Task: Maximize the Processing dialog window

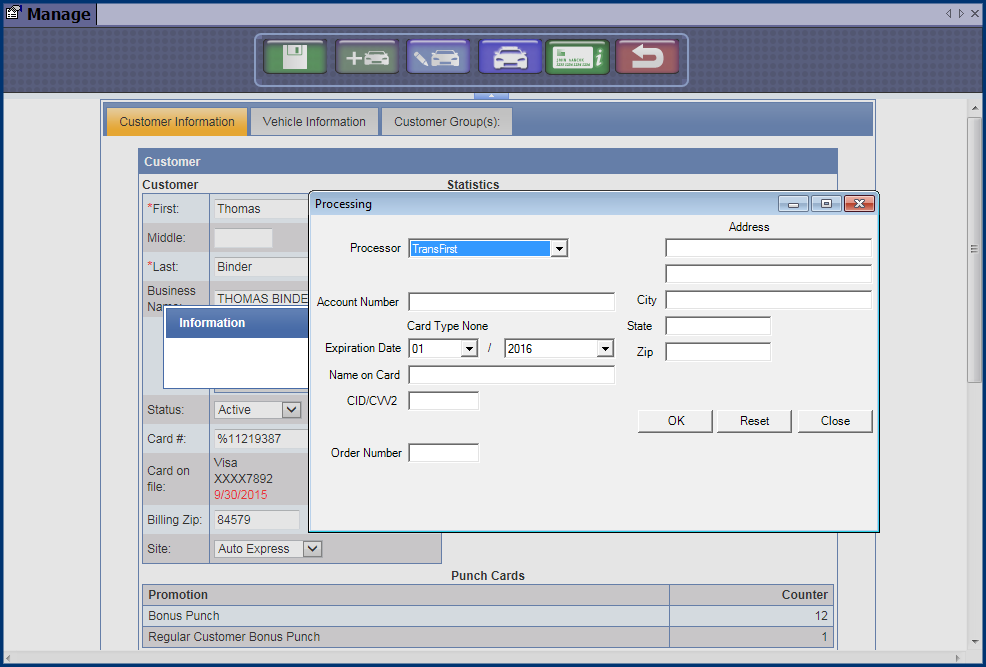Action: point(826,204)
